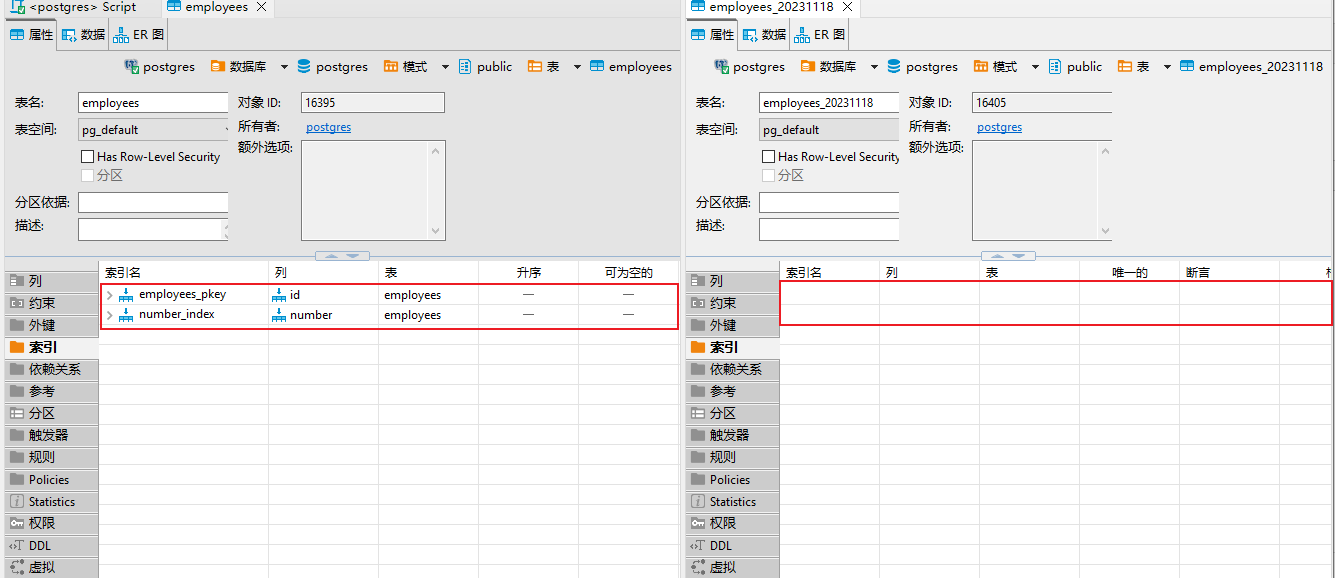Select number_index index icon
Viewport: 1335px width, 578px height.
coord(126,315)
